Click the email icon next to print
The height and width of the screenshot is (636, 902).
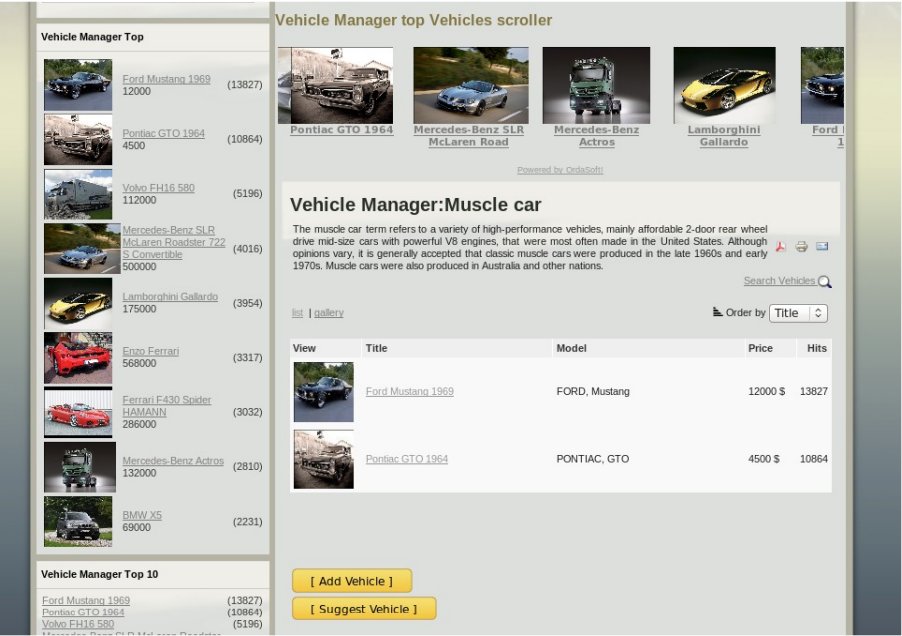tap(822, 246)
